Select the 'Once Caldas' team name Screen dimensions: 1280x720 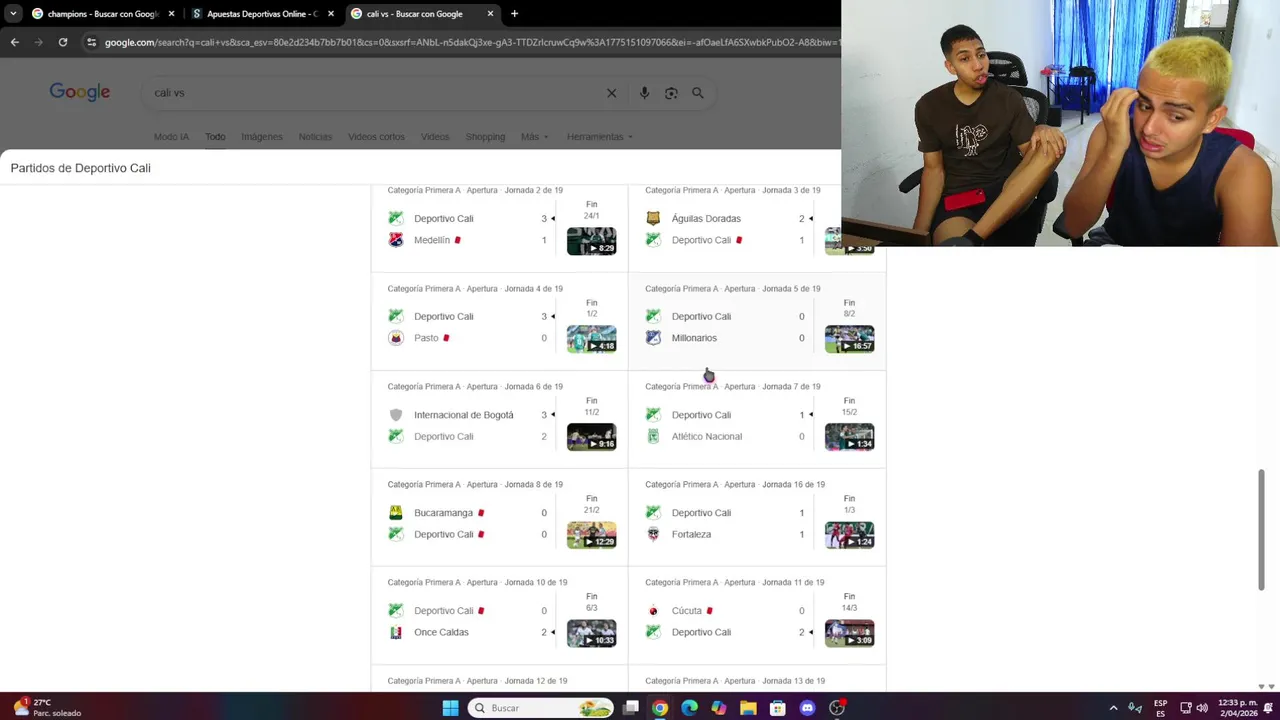pos(441,632)
